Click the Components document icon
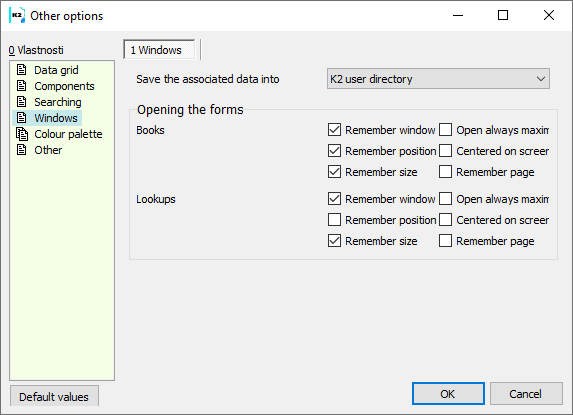573x415 pixels. pos(22,85)
